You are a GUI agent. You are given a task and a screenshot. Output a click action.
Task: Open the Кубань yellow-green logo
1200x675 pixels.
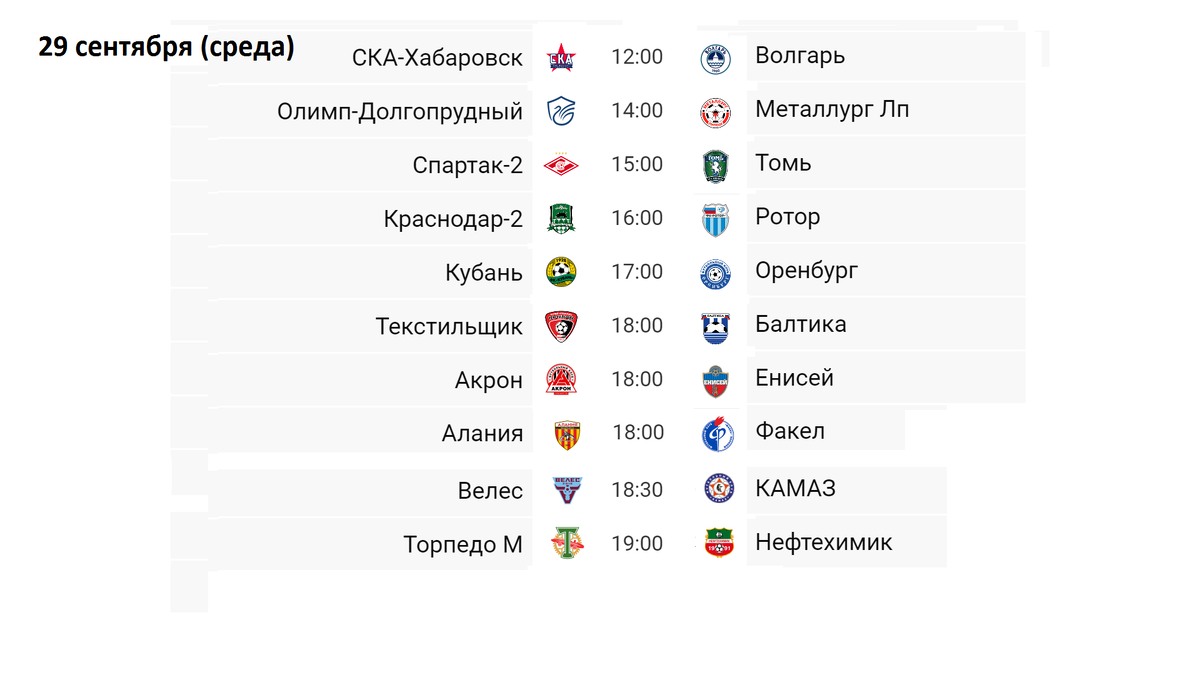tap(561, 272)
